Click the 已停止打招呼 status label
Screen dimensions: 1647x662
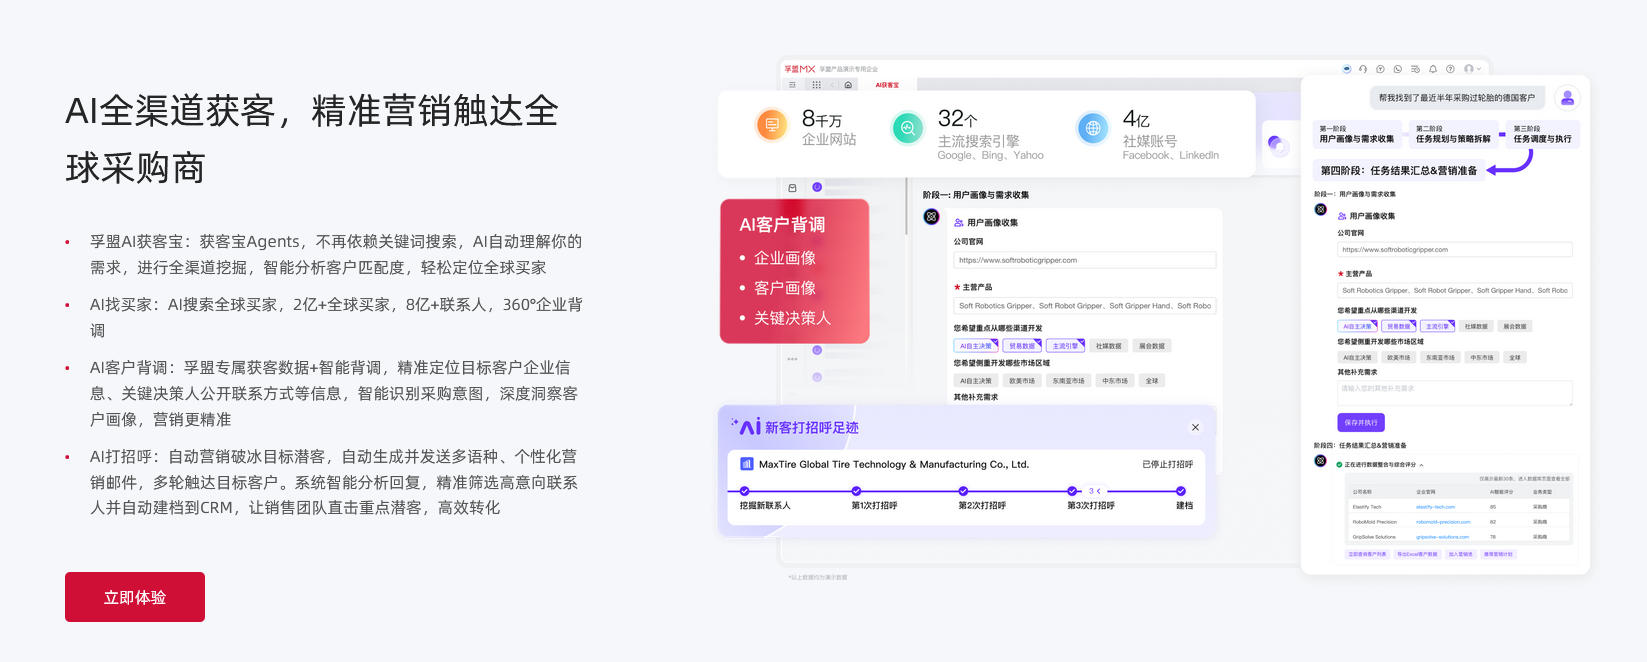pyautogui.click(x=1167, y=464)
